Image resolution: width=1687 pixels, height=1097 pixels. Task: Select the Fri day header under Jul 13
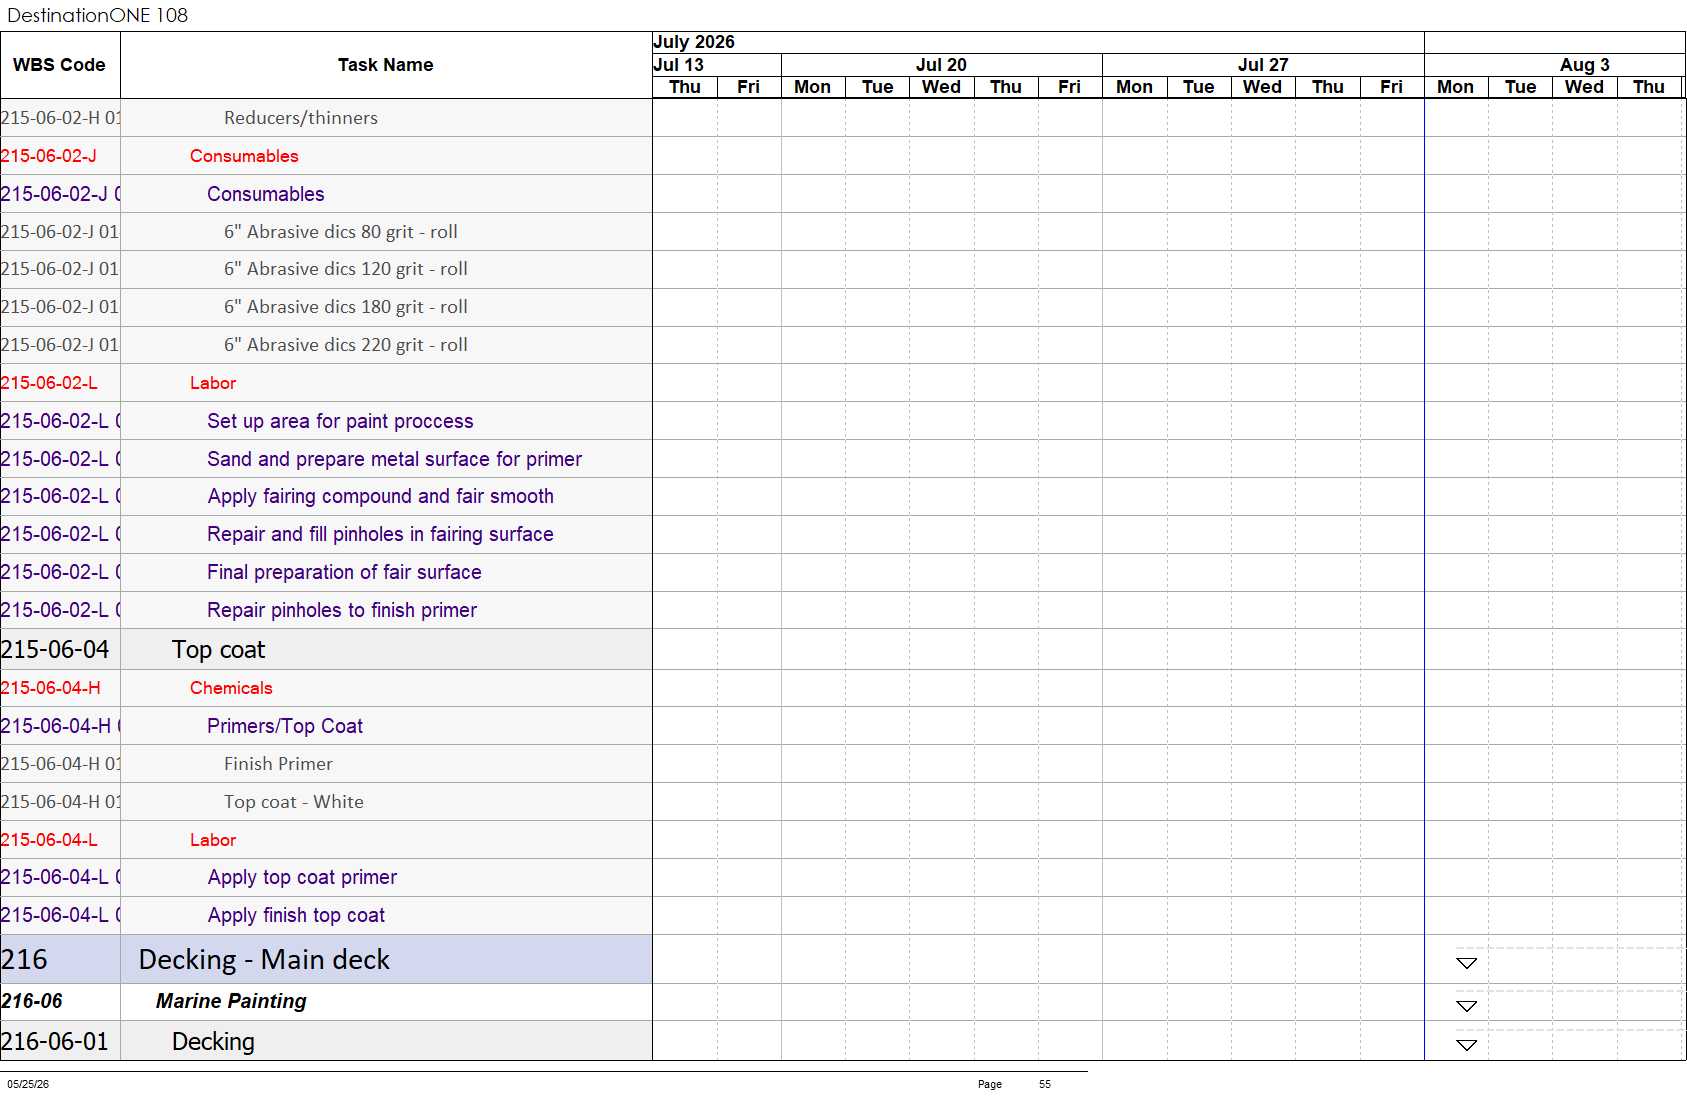click(749, 87)
